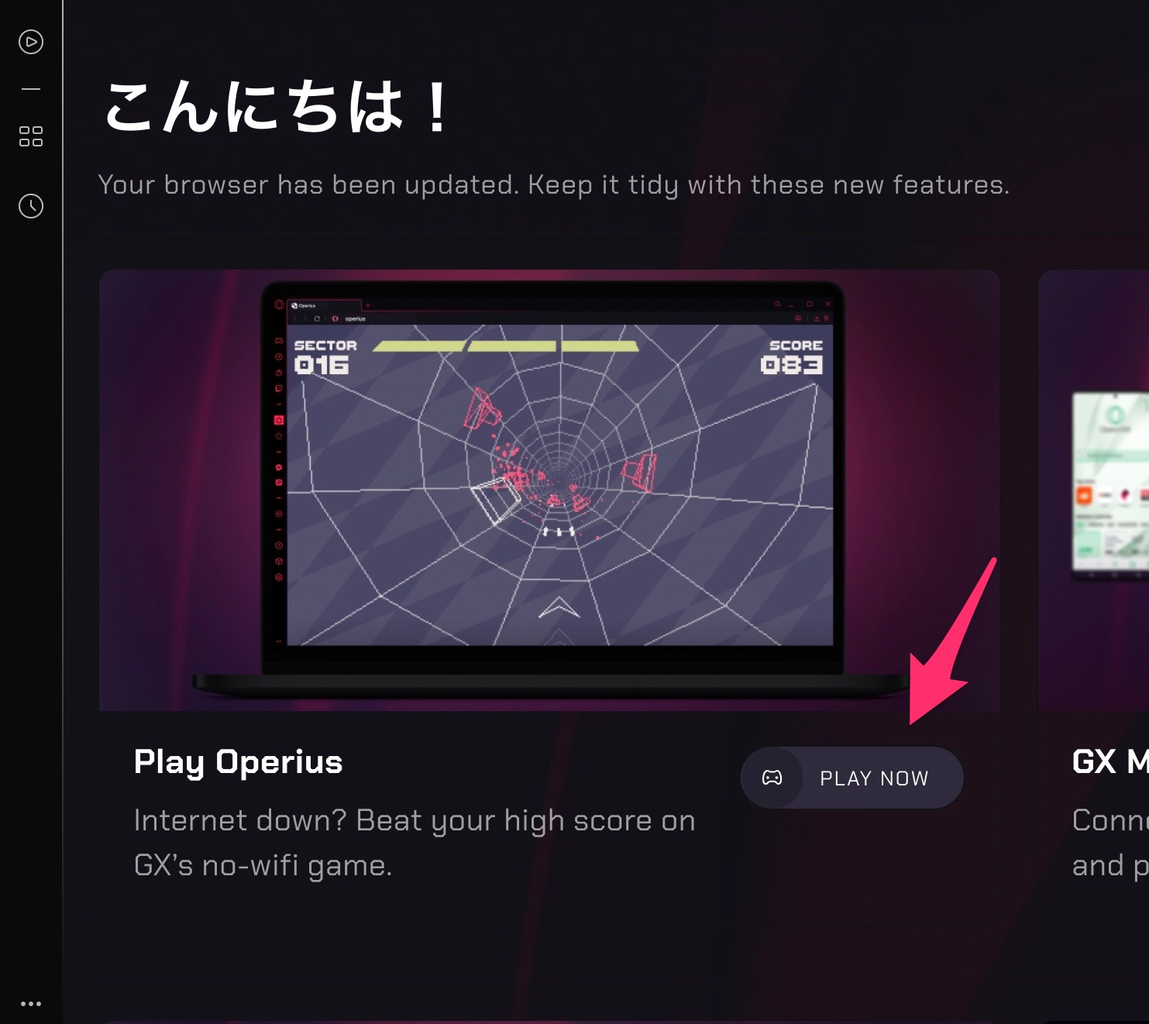Open the three-dot sidebar menu
The height and width of the screenshot is (1024, 1149).
coord(31,1003)
